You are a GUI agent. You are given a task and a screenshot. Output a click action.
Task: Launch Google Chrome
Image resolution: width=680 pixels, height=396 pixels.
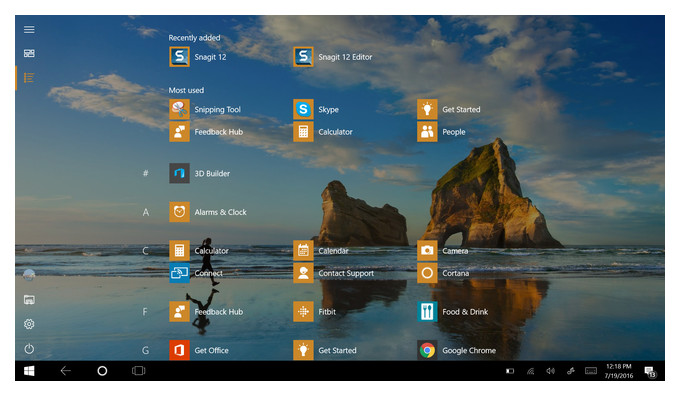457,350
